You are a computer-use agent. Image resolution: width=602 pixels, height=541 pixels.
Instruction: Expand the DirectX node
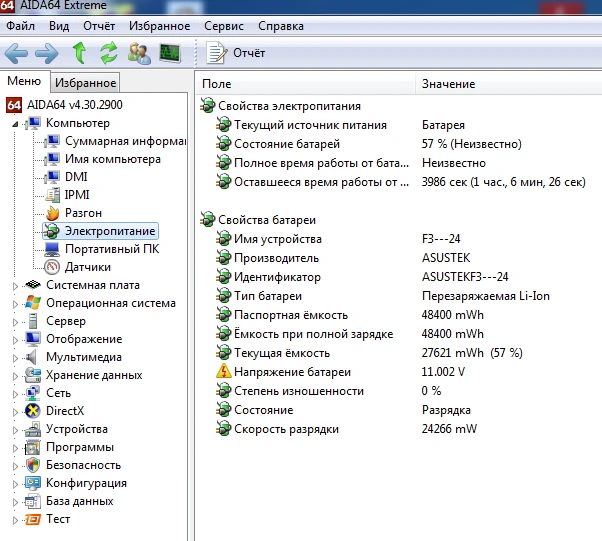point(15,412)
